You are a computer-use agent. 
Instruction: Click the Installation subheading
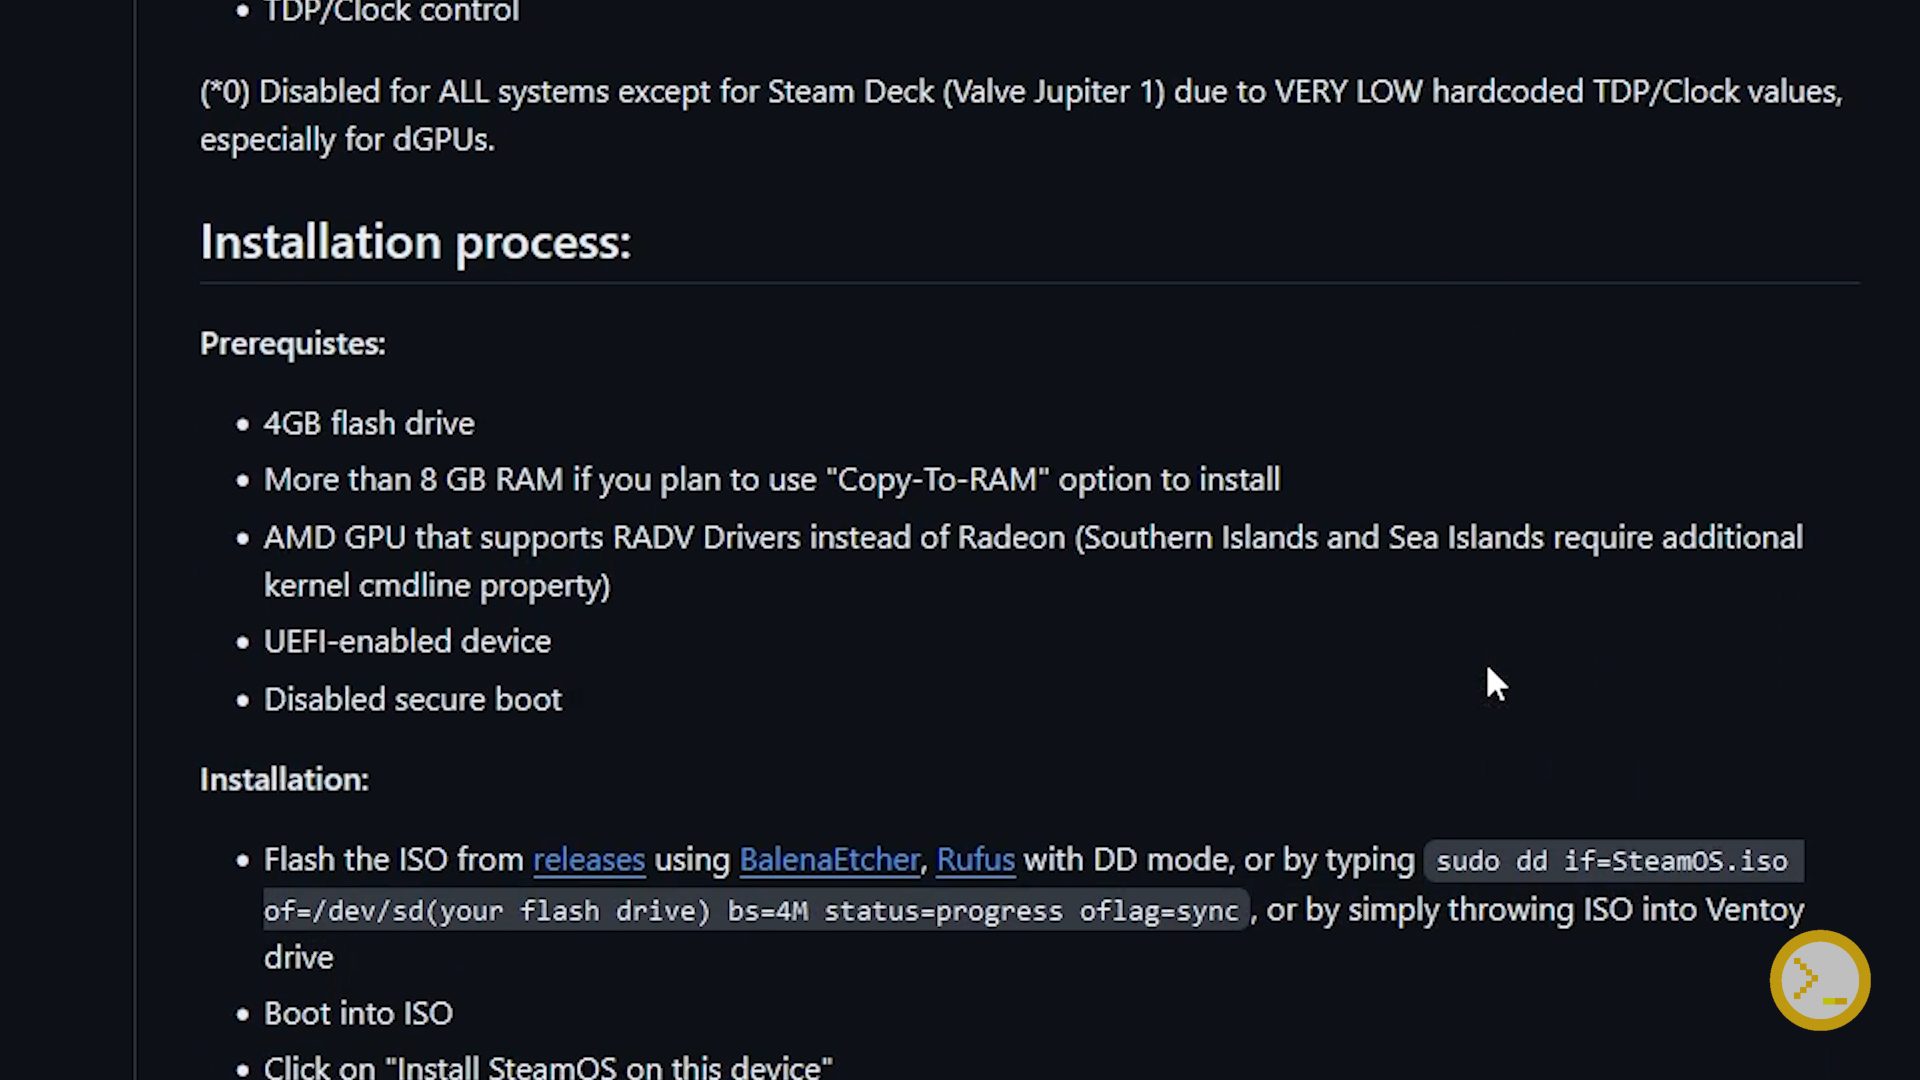click(x=284, y=779)
